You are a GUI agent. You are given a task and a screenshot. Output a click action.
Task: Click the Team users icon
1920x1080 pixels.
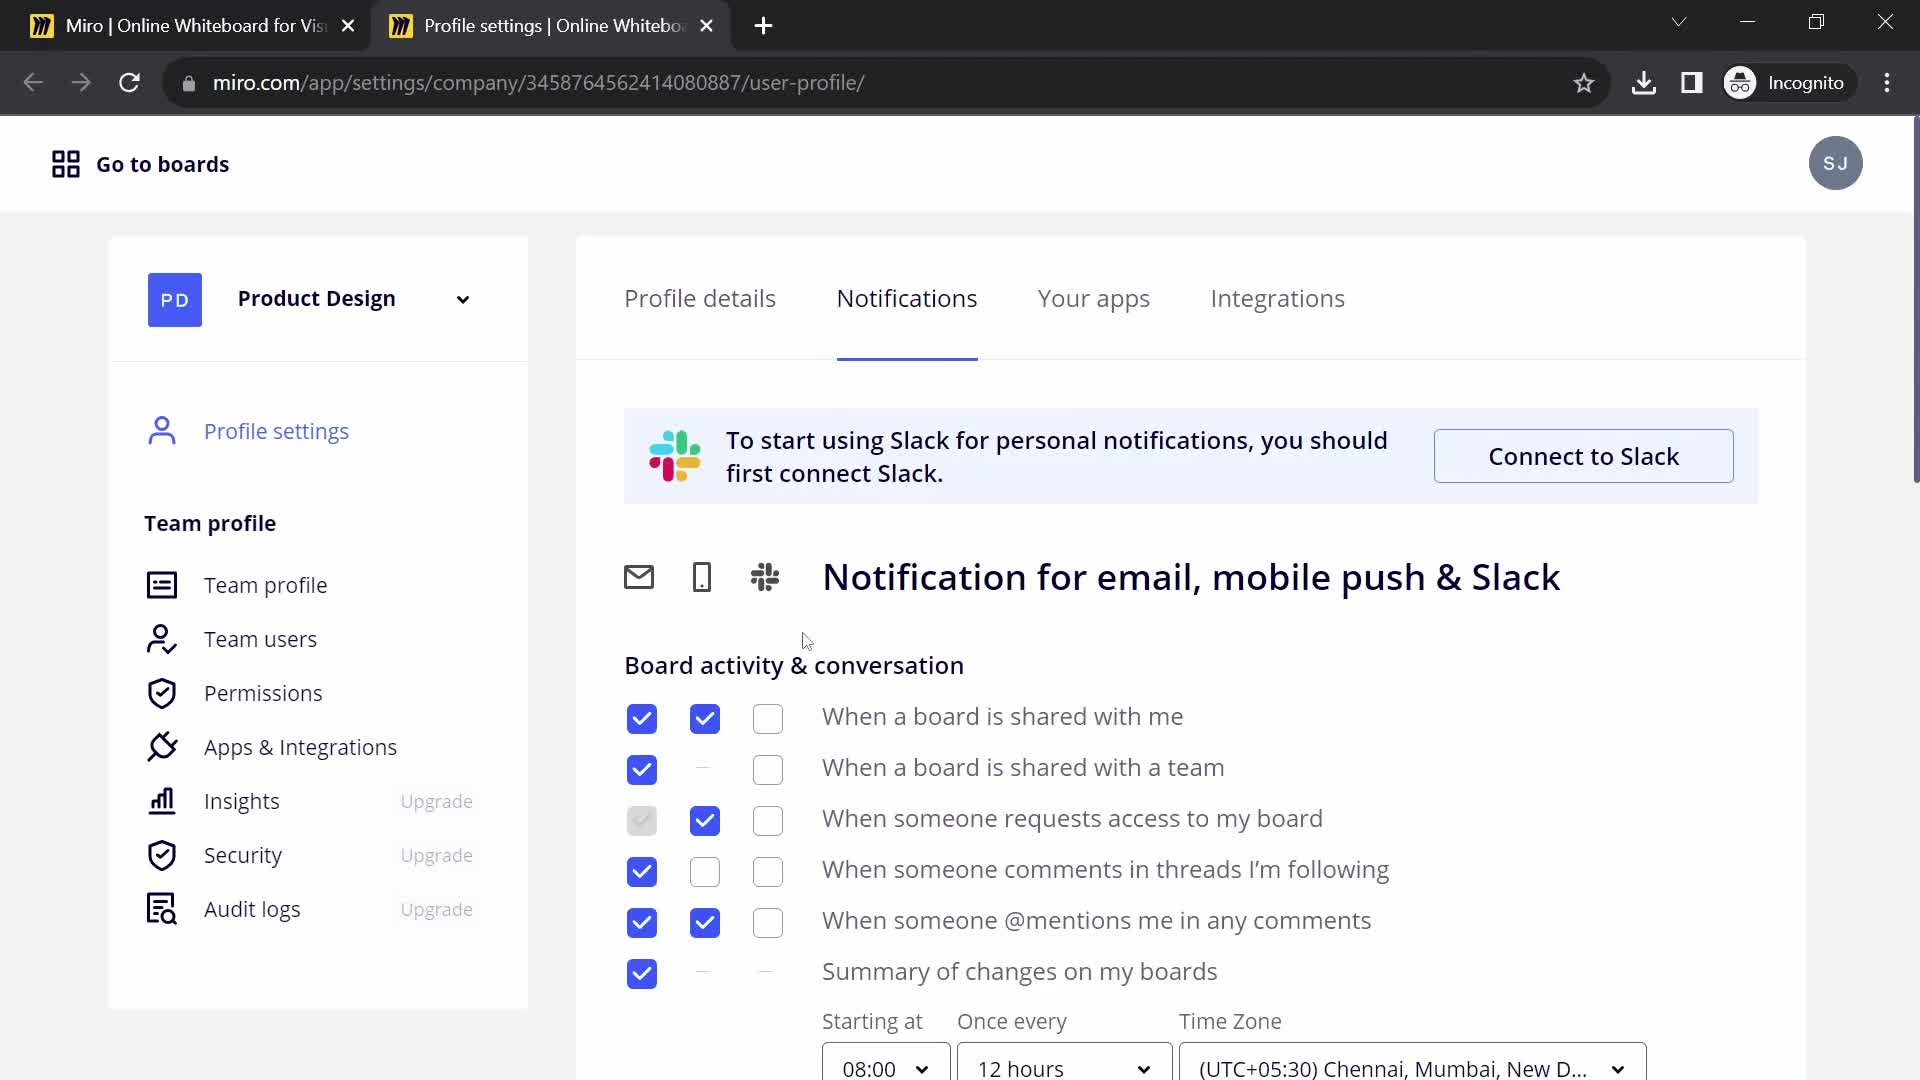[161, 640]
